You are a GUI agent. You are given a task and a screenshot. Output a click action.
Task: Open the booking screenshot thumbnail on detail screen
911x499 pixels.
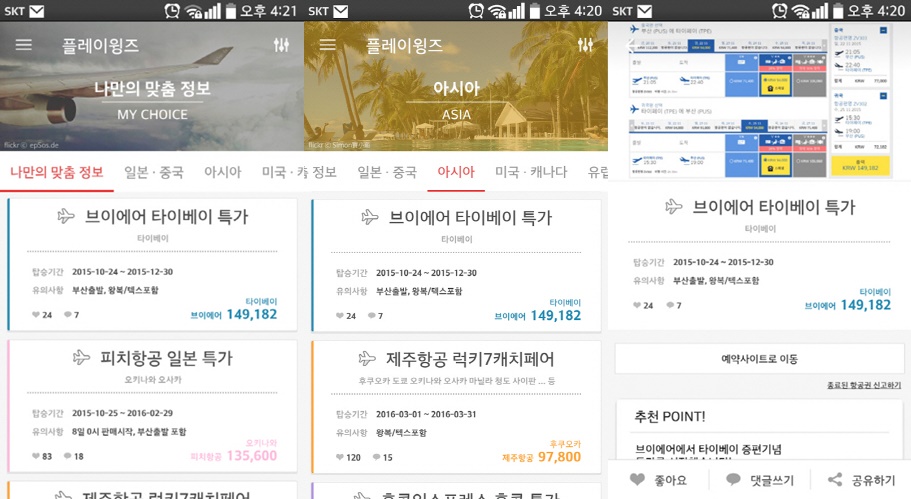[759, 102]
